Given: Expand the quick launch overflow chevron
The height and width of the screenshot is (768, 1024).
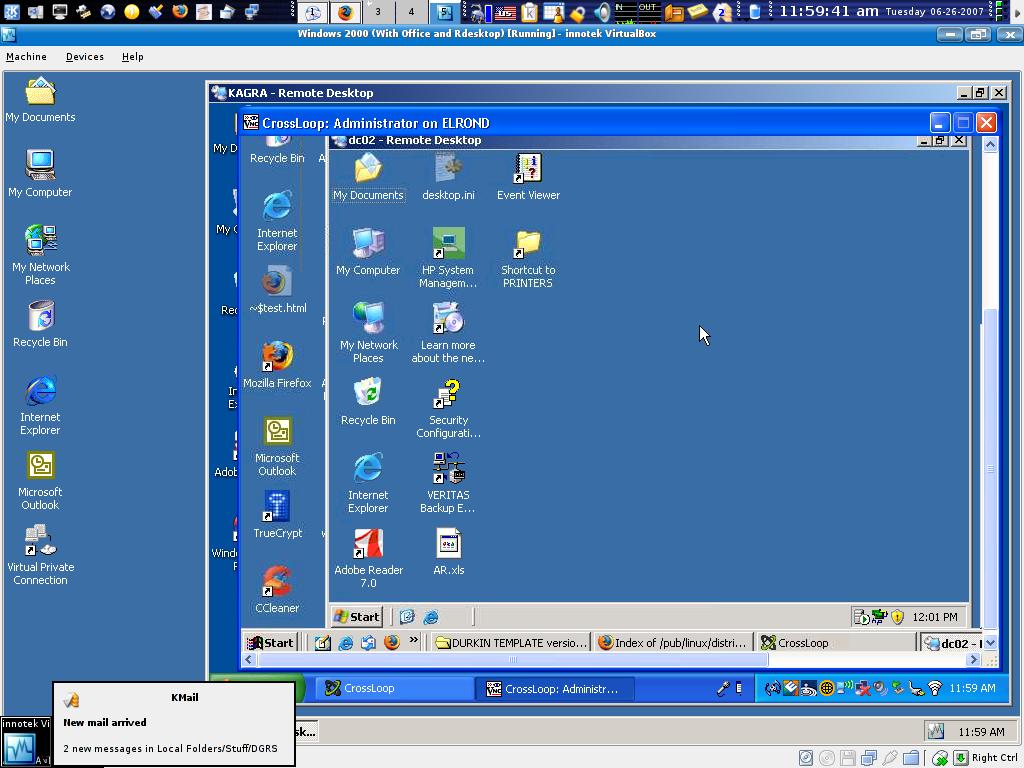Looking at the screenshot, I should tap(413, 642).
